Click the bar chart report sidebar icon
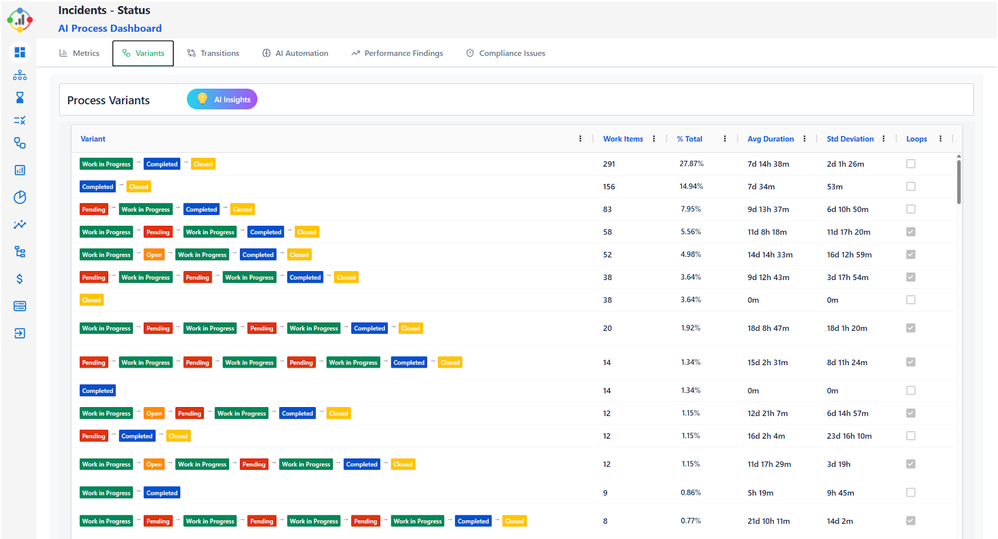This screenshot has height=539, width=998. pos(20,170)
